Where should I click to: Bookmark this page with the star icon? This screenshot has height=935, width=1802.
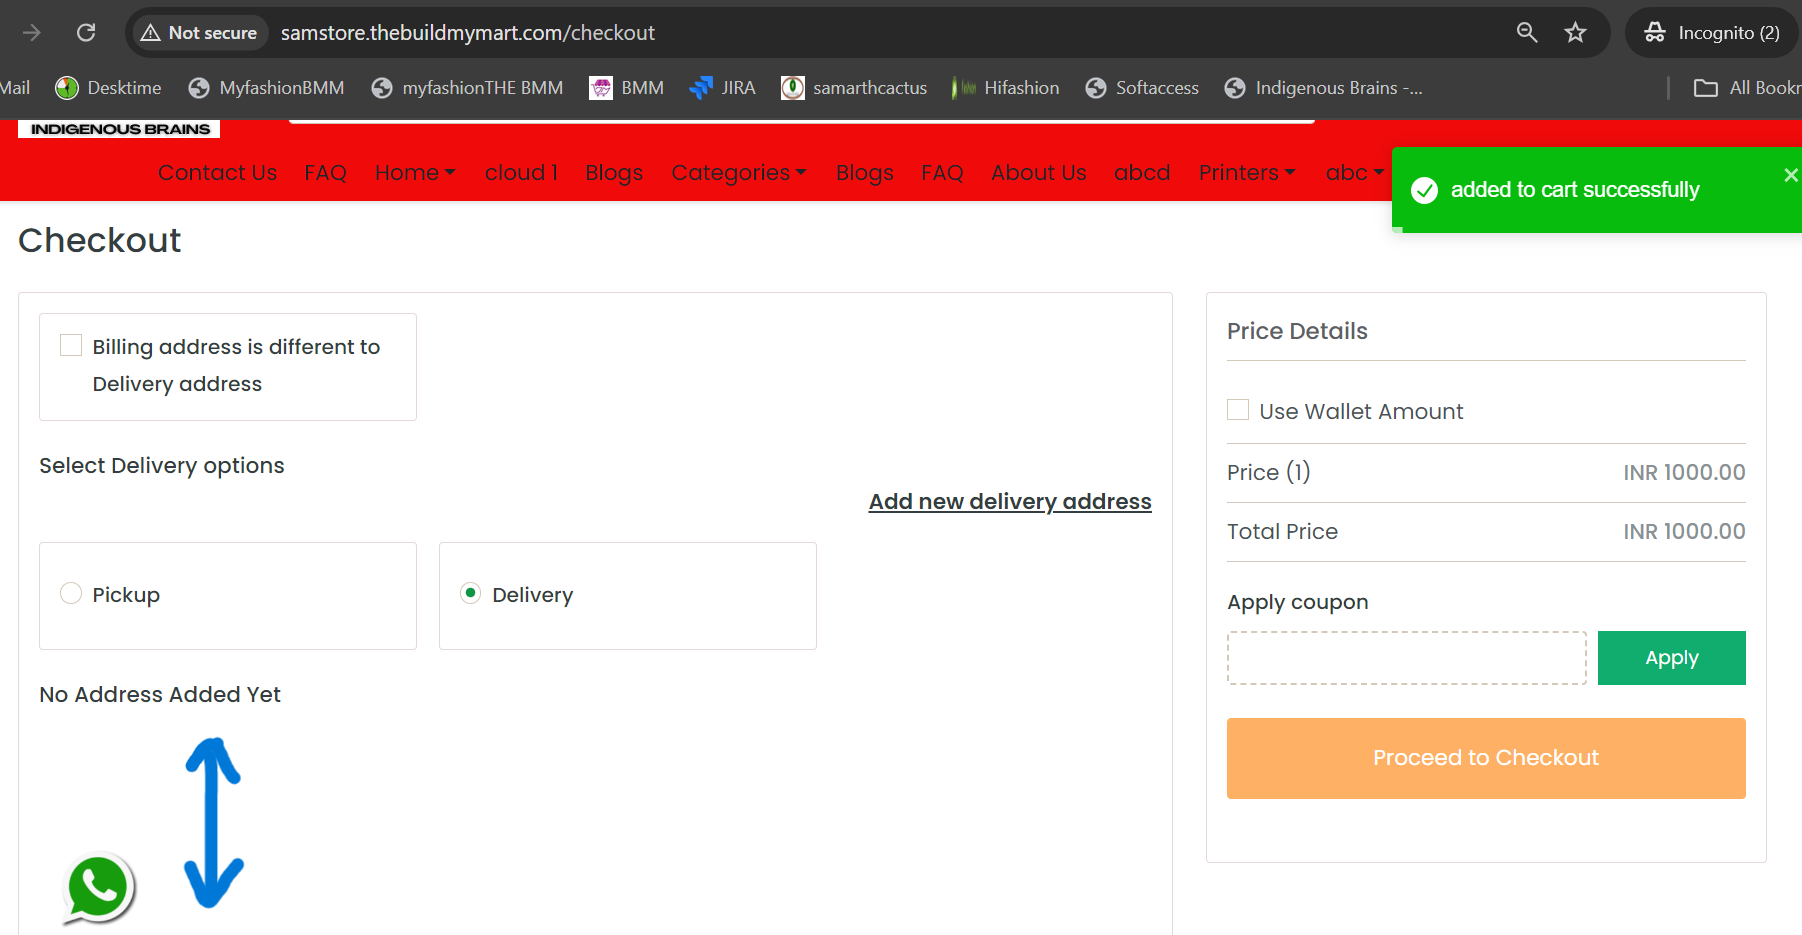[1576, 33]
